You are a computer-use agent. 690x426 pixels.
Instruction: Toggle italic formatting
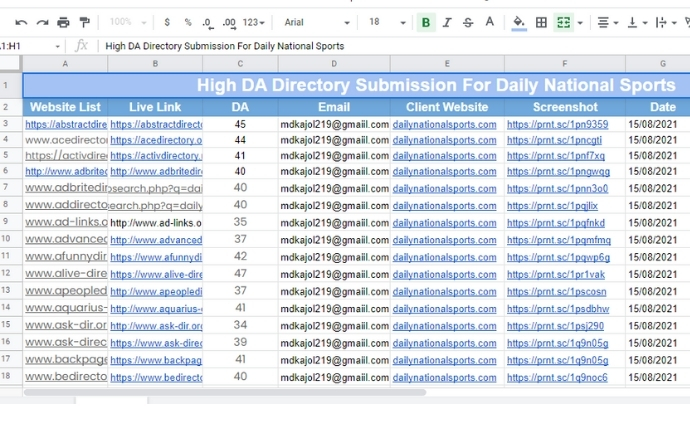pyautogui.click(x=447, y=22)
